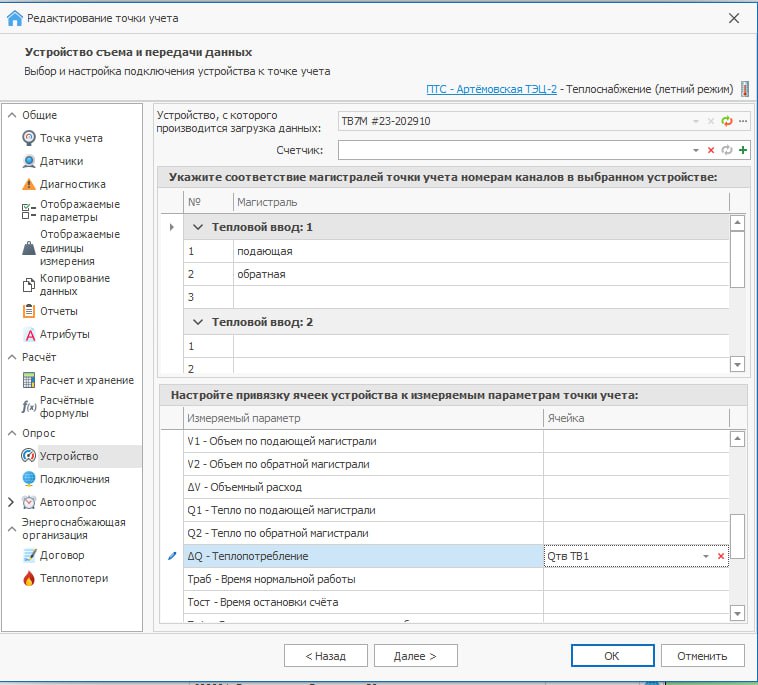The image size is (758, 685).
Task: Go to Расчет и хранение settings
Action: tap(86, 380)
